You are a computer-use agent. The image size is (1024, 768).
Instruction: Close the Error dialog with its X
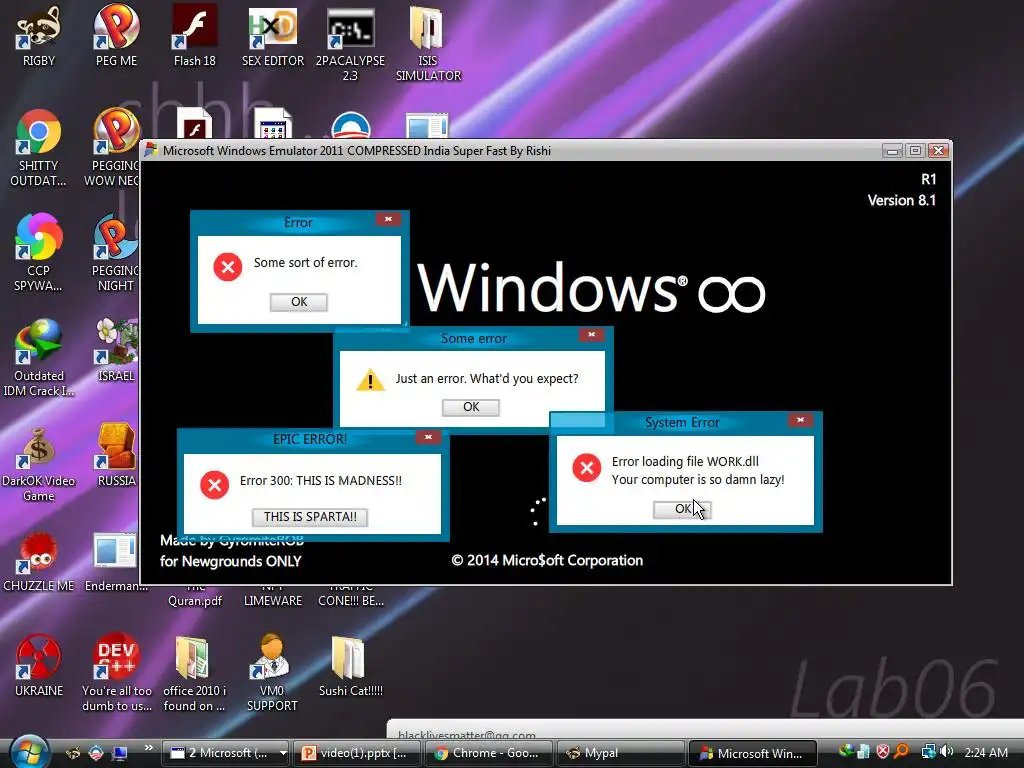(x=388, y=219)
